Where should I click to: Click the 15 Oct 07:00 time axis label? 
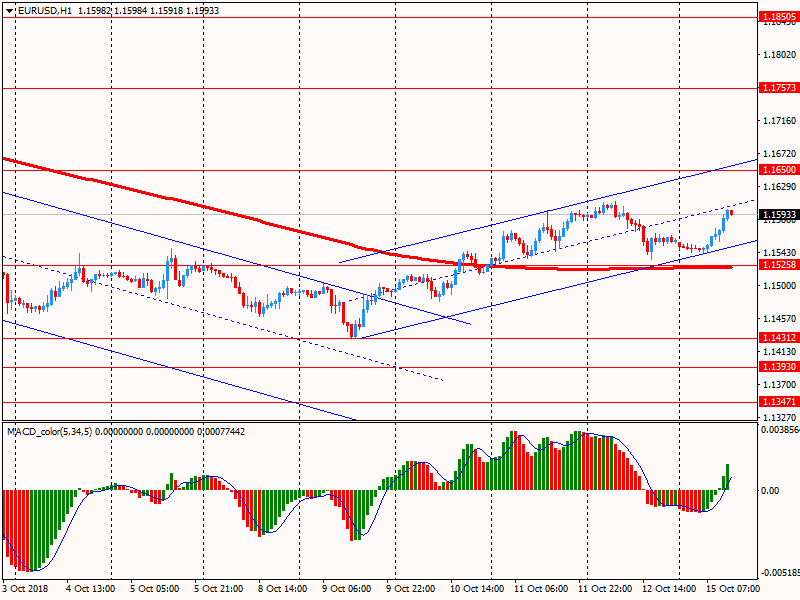pyautogui.click(x=733, y=588)
